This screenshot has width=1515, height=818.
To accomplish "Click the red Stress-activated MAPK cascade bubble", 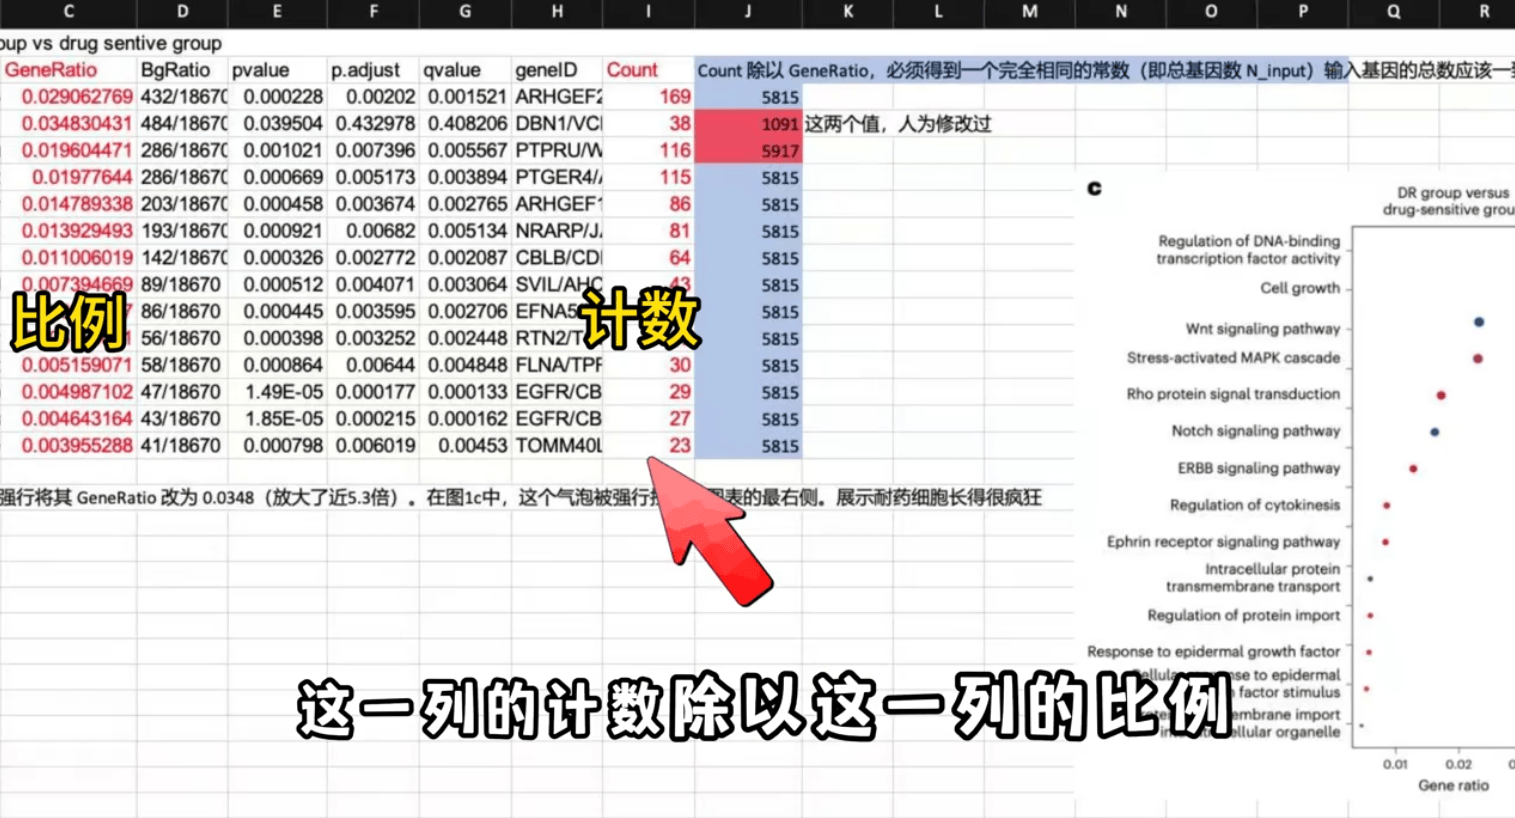I will point(1478,357).
